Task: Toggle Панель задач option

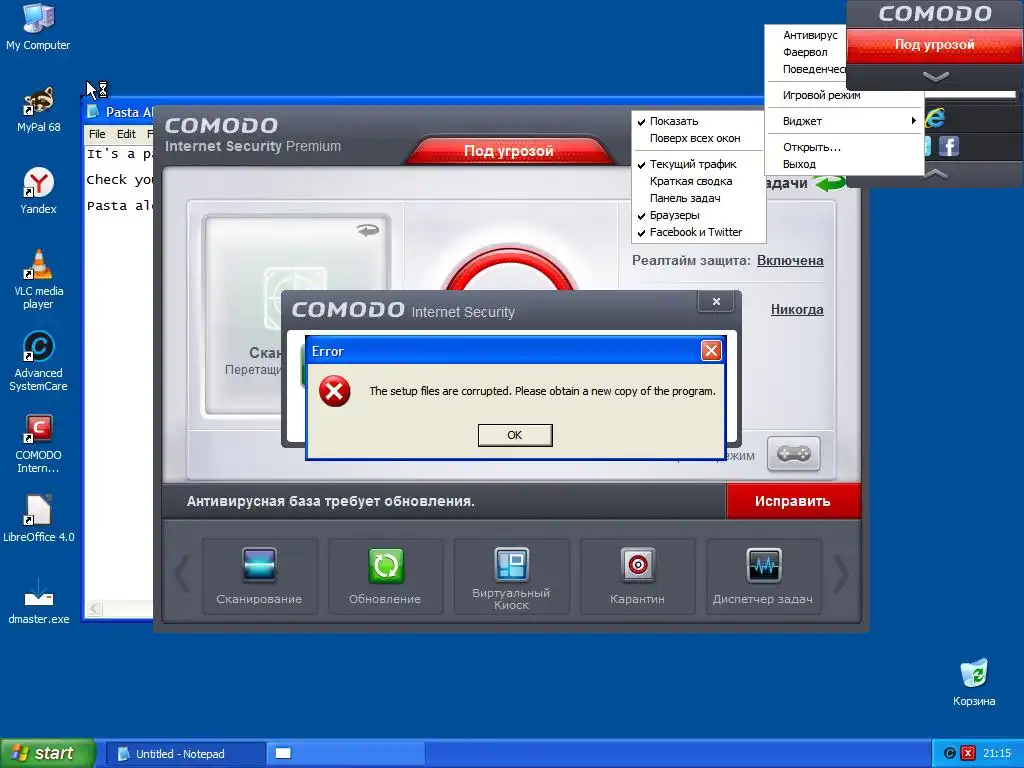Action: [x=698, y=199]
